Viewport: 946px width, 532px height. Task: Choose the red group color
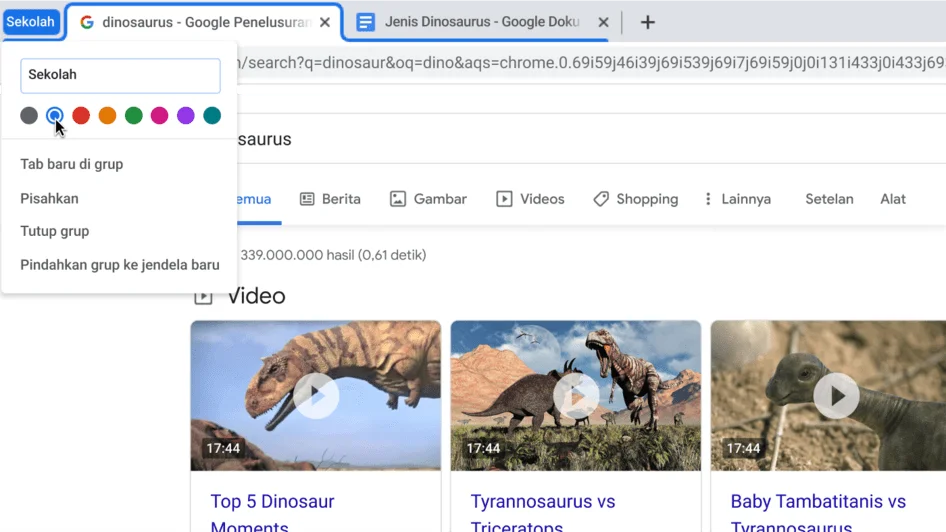(81, 116)
